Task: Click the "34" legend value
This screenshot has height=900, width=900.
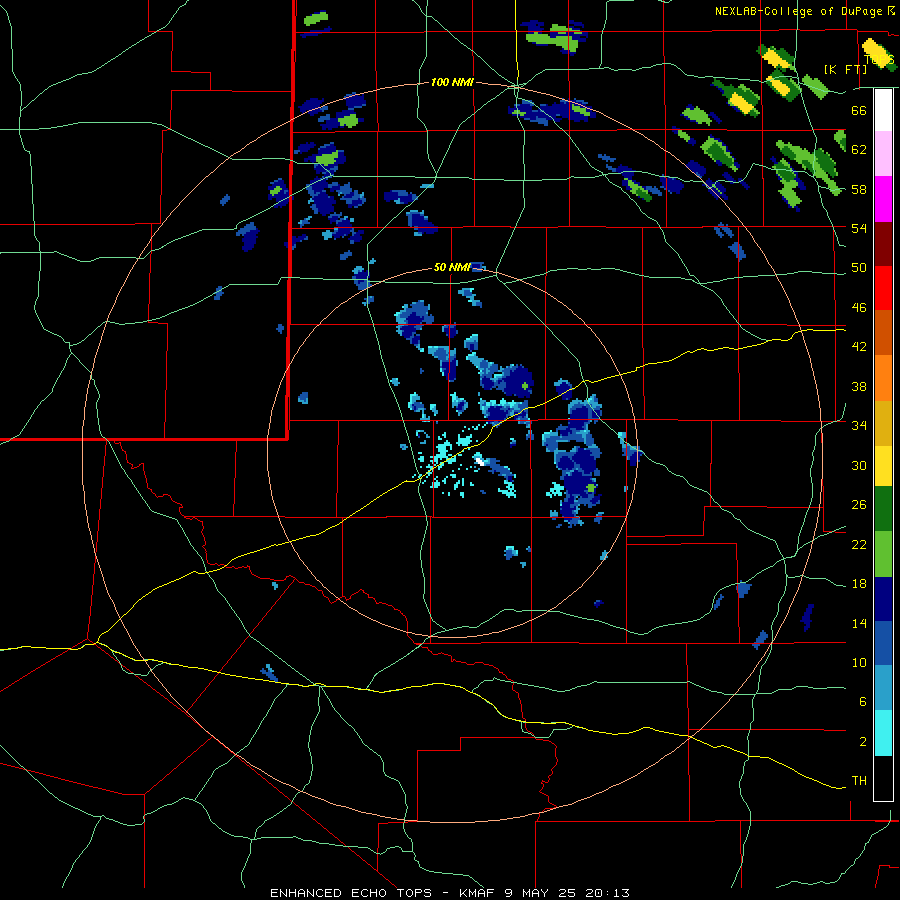Action: (x=859, y=425)
